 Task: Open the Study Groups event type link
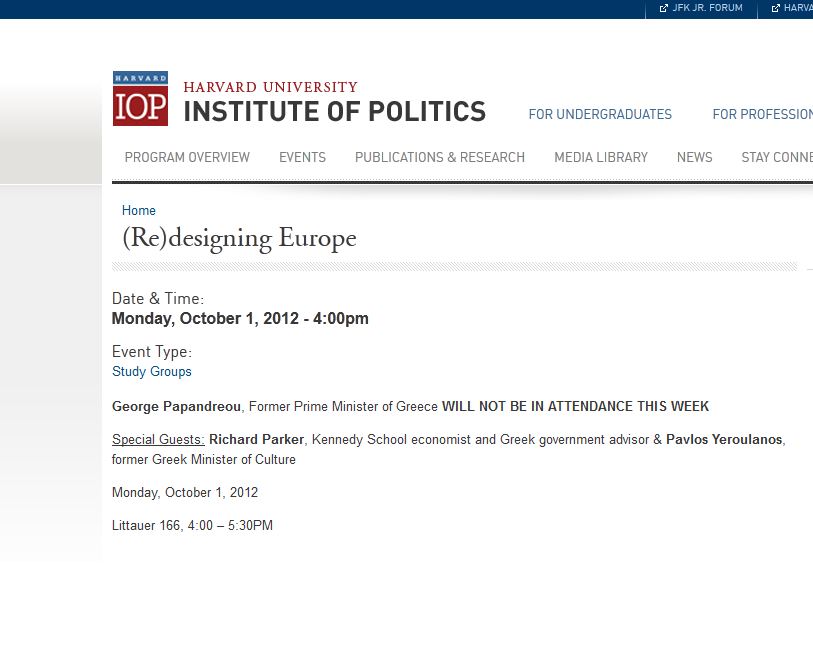(152, 371)
